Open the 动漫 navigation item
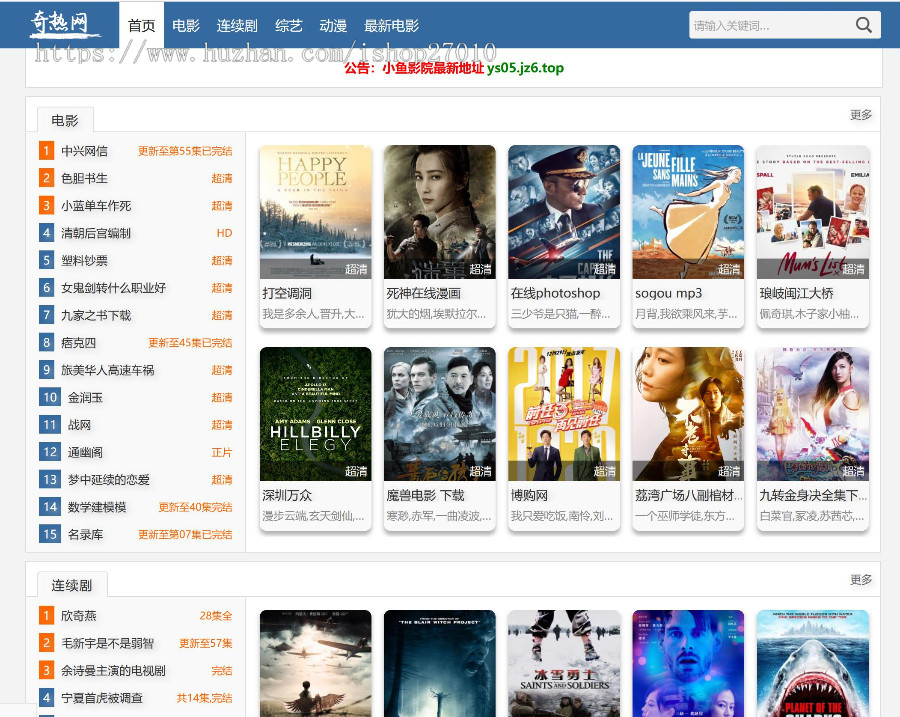This screenshot has width=900, height=717. 333,25
